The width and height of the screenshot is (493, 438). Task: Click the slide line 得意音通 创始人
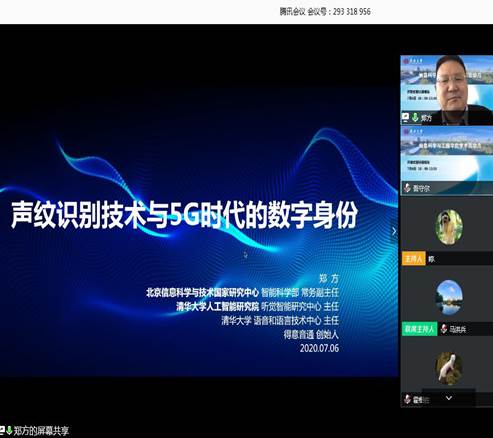[311, 334]
